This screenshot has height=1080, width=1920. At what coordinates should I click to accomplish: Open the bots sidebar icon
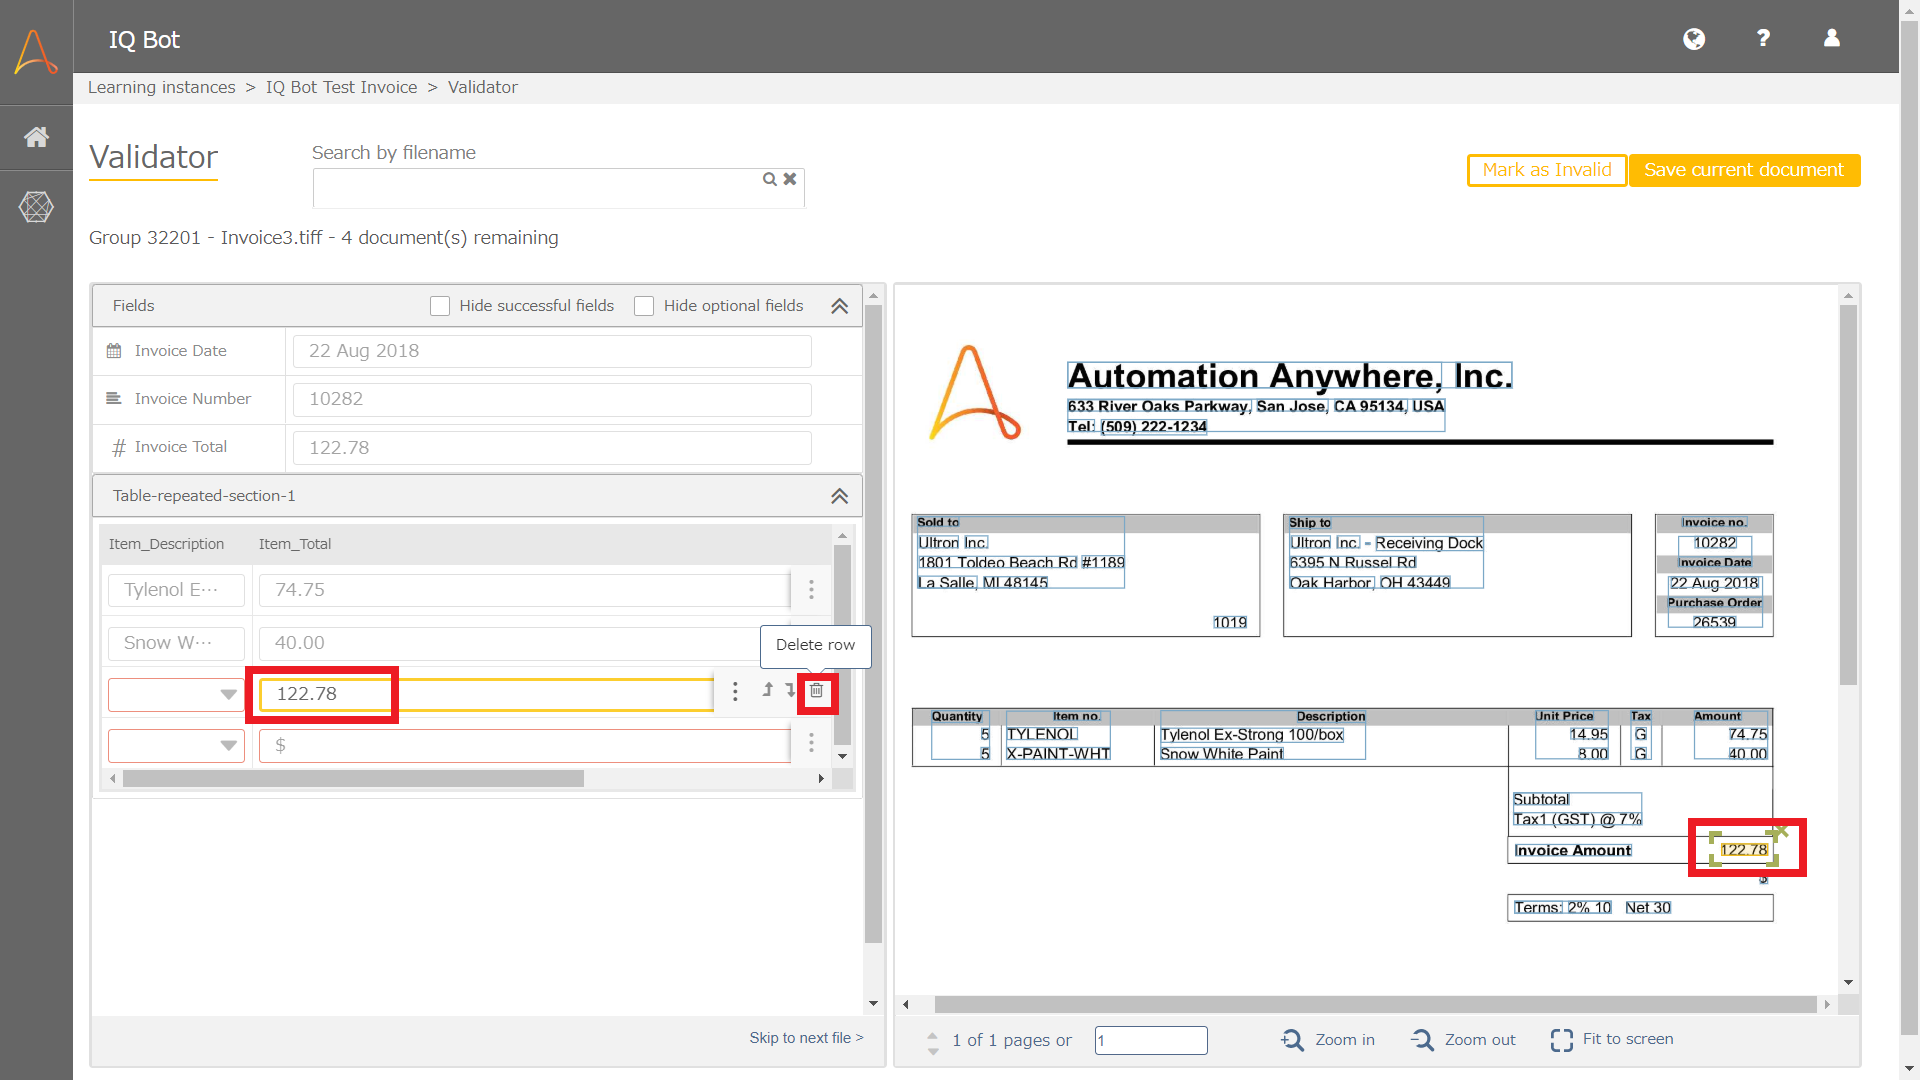(36, 207)
